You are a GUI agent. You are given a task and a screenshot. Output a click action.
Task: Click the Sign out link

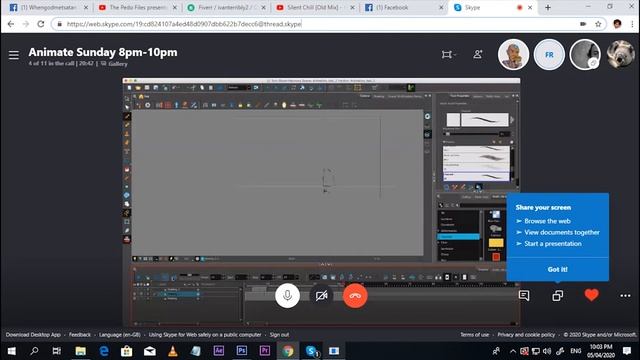click(x=279, y=335)
